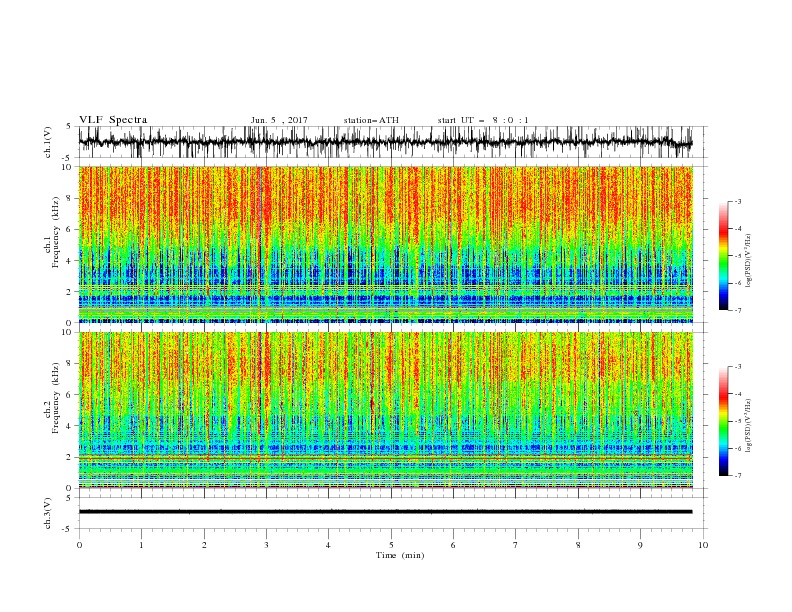792x612 pixels.
Task: Click the time axis tick label "5"
Action: 391,545
